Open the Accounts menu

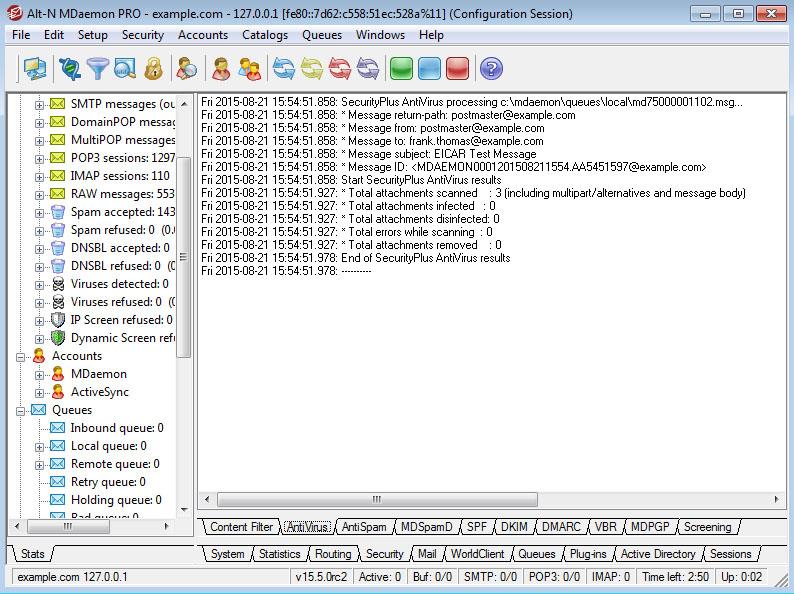[203, 35]
